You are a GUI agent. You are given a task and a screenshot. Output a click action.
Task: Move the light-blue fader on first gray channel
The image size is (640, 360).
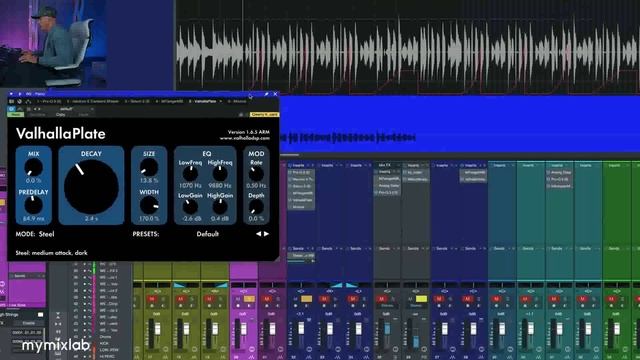(x=387, y=329)
